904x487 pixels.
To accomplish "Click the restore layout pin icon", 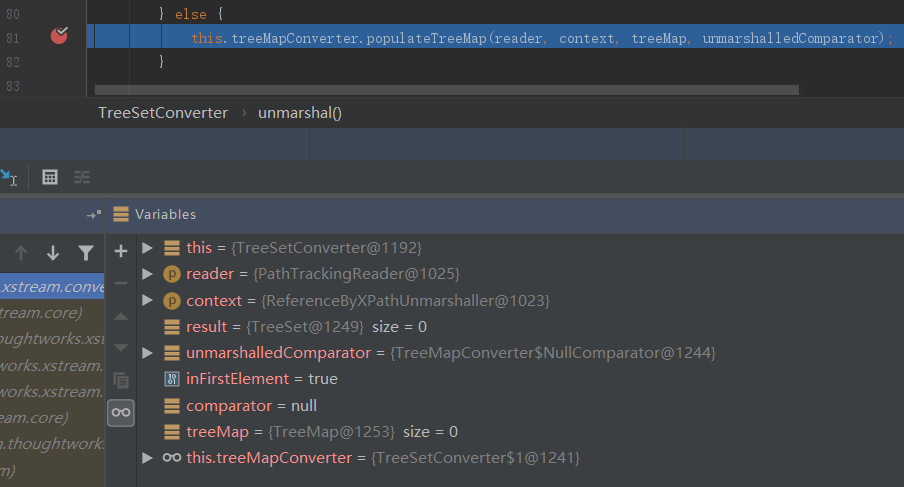I will [x=94, y=214].
